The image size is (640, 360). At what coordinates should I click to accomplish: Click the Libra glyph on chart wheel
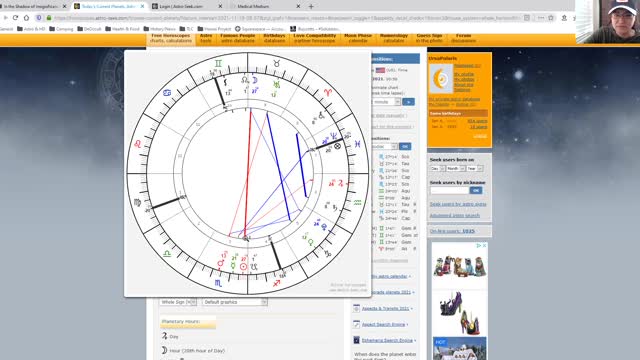click(167, 253)
